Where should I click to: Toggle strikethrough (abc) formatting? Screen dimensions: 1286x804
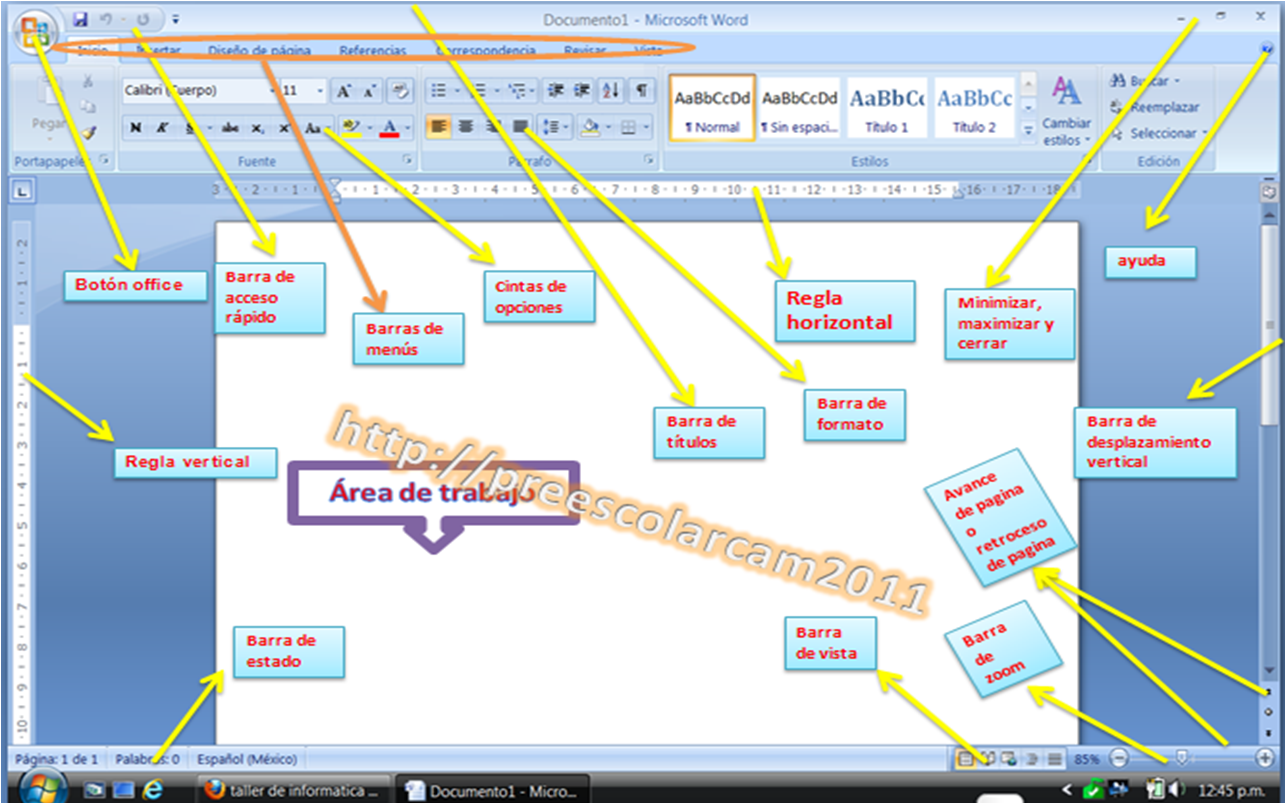[230, 127]
